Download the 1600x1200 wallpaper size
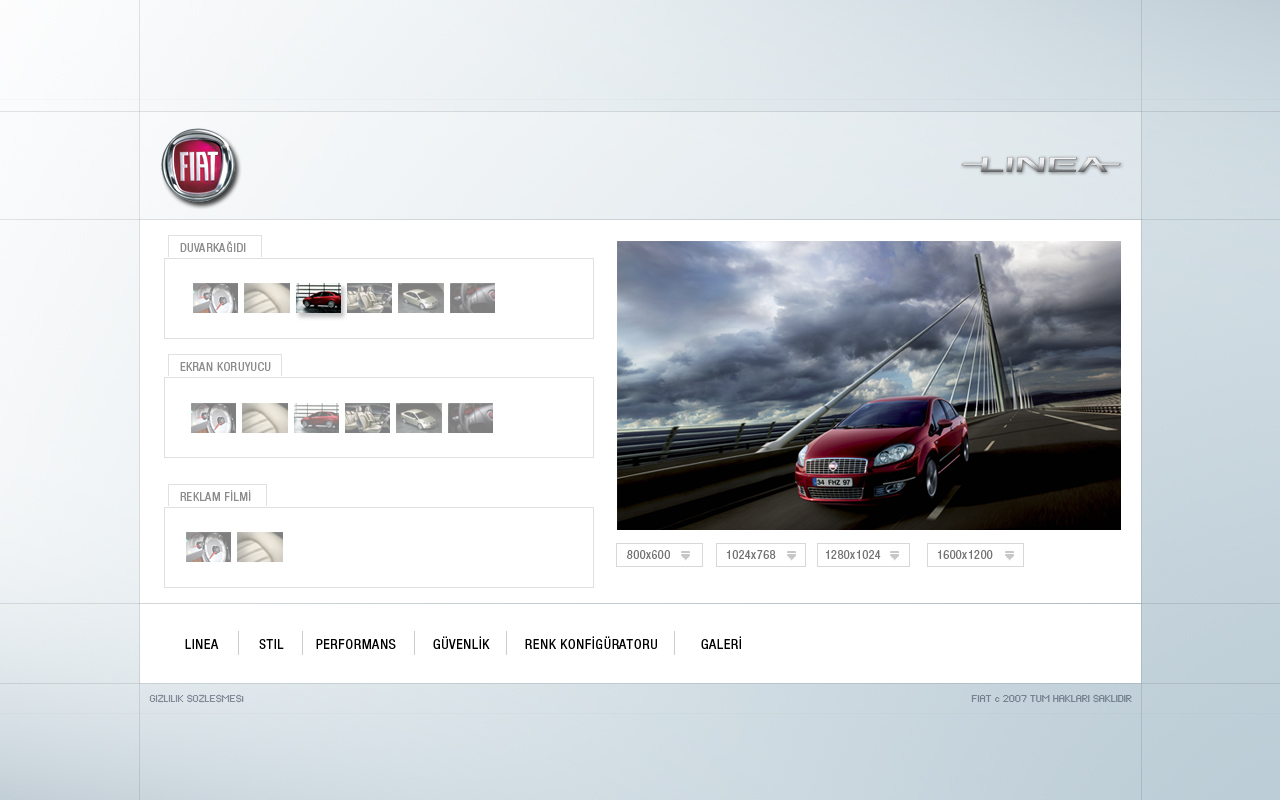This screenshot has height=800, width=1280. click(975, 555)
